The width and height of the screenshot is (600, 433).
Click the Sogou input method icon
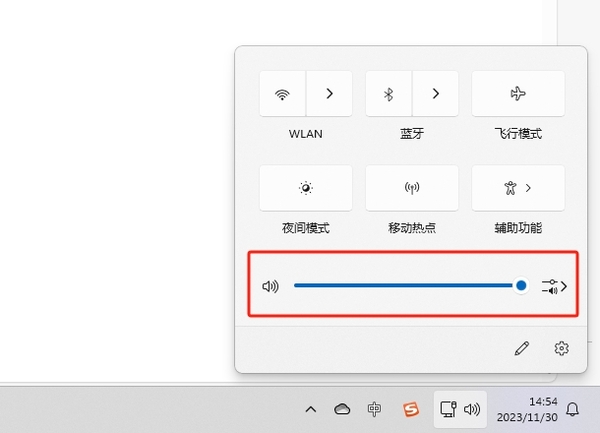[x=408, y=409]
